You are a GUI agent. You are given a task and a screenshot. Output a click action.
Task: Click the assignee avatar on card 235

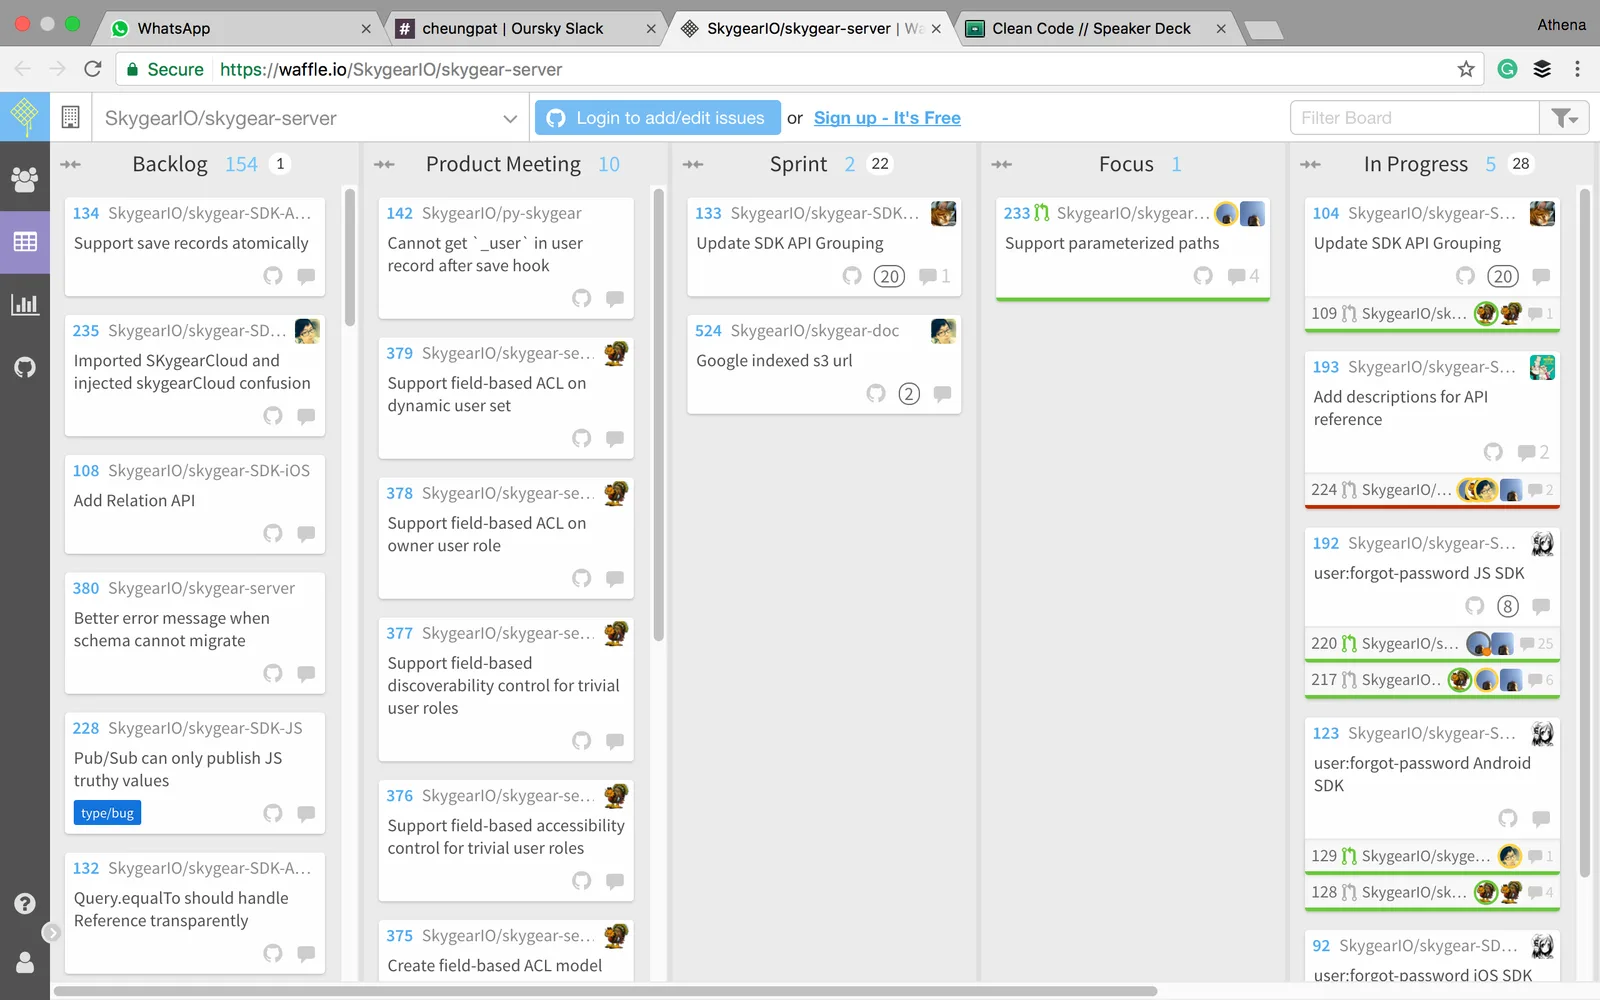click(x=308, y=331)
